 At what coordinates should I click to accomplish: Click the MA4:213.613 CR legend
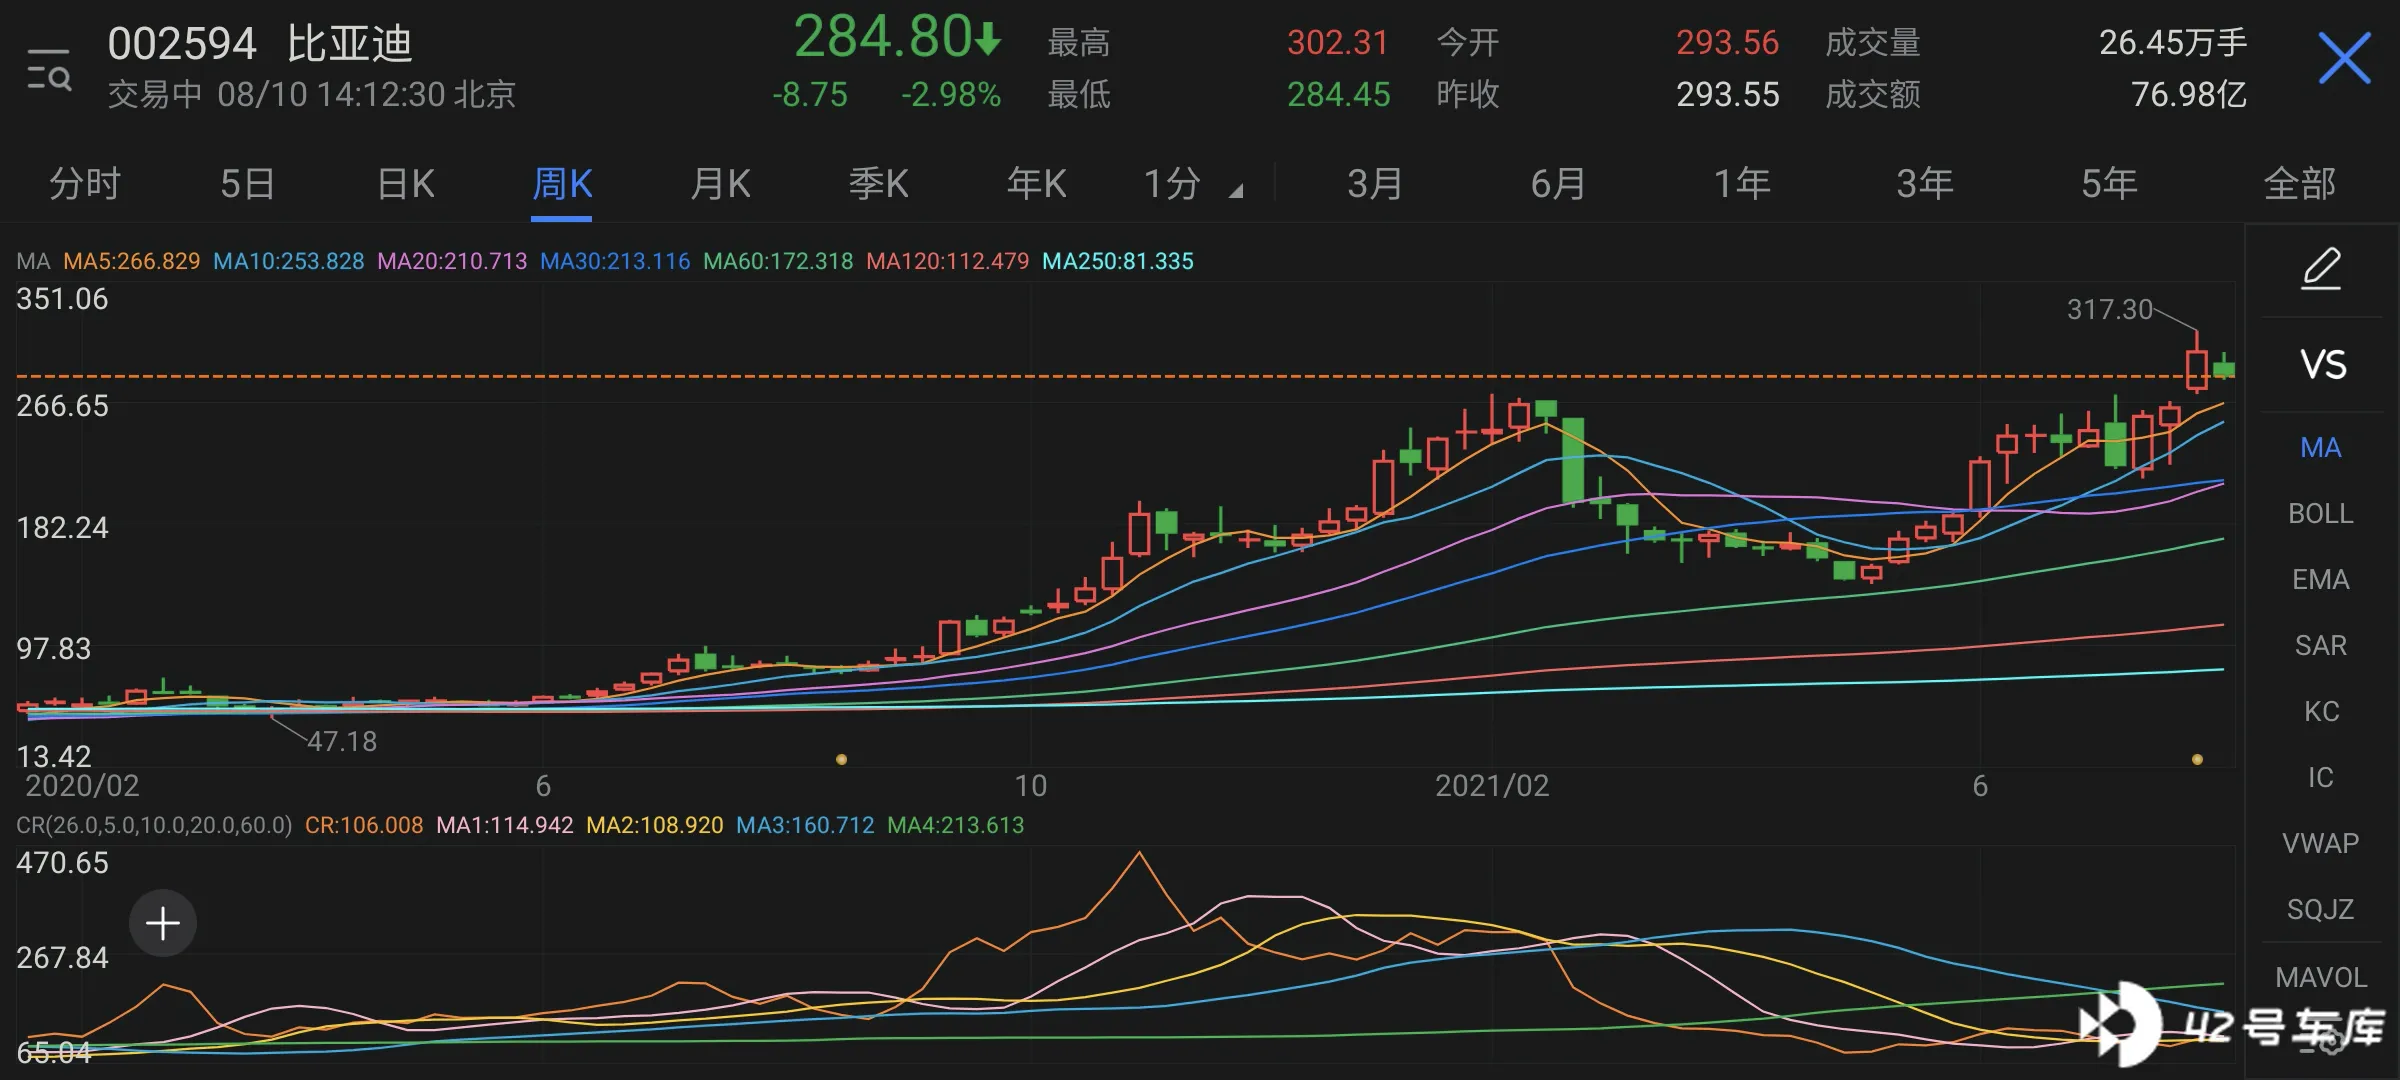[956, 825]
